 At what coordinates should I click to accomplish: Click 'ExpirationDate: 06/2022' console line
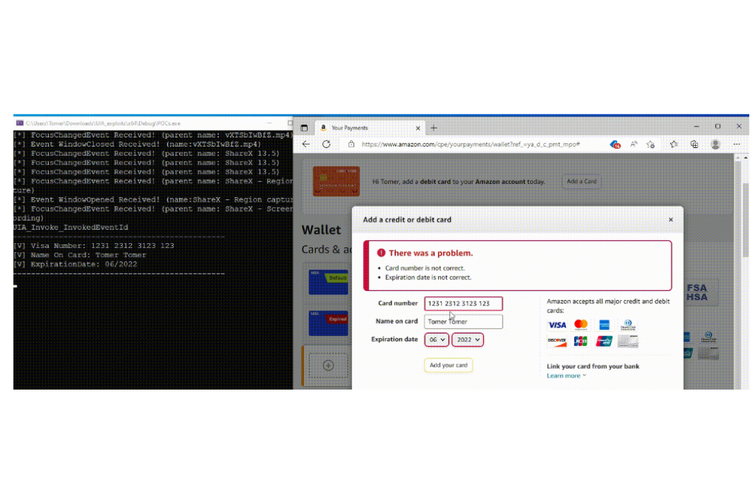click(76, 264)
